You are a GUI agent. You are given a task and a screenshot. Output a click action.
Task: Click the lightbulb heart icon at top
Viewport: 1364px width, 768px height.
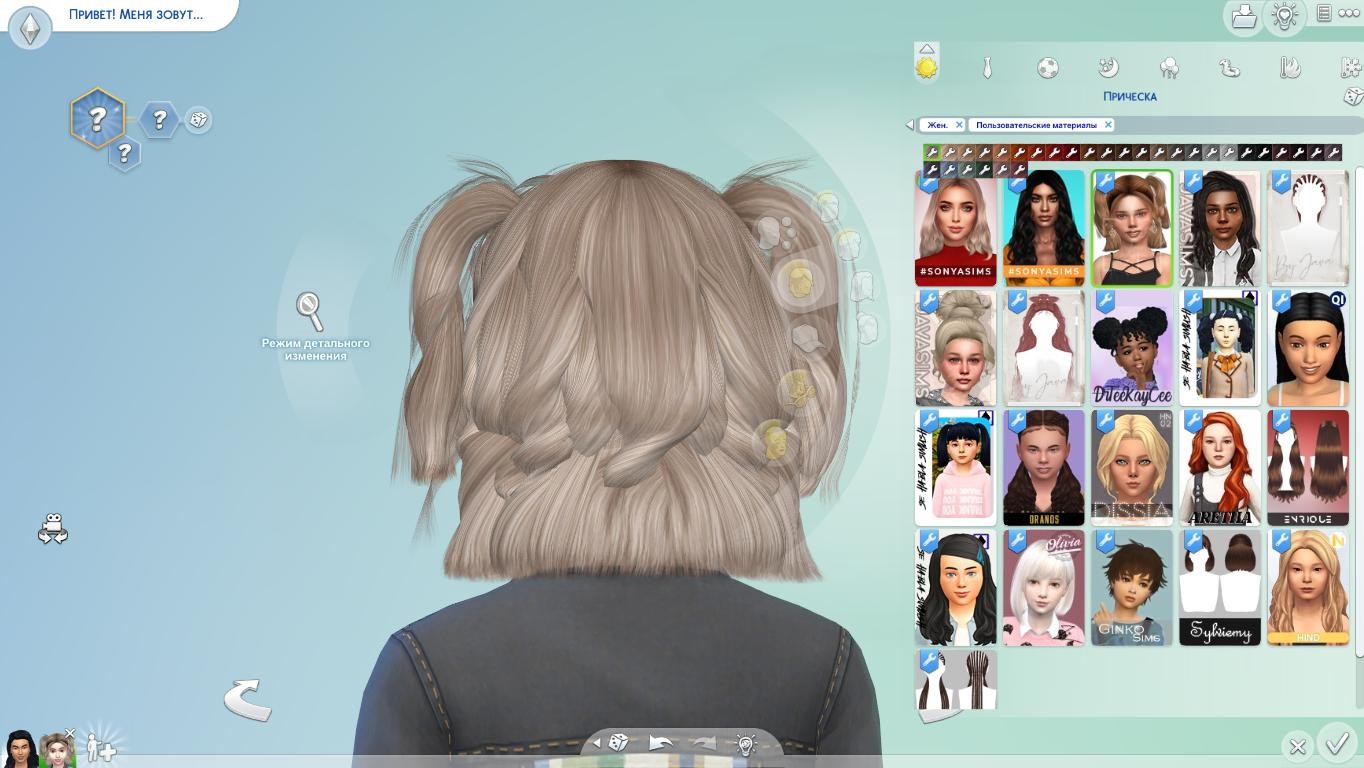click(x=1284, y=16)
